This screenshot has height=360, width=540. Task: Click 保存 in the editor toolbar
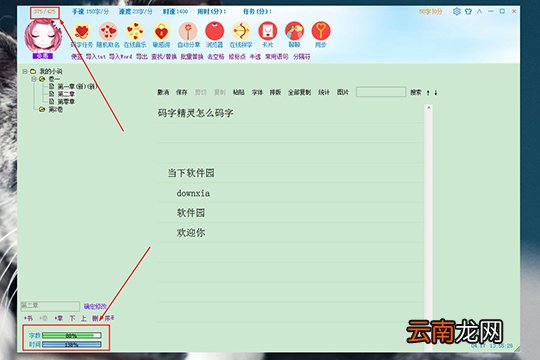click(181, 92)
